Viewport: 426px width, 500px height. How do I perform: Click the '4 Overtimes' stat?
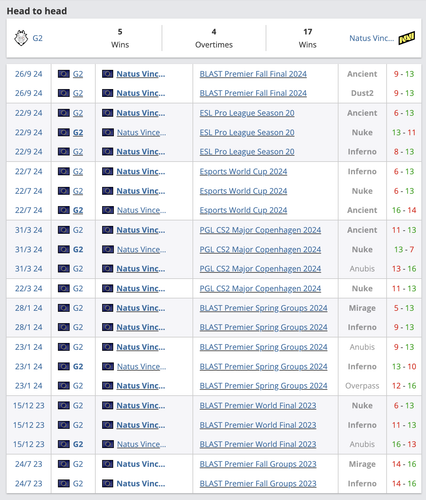[214, 38]
